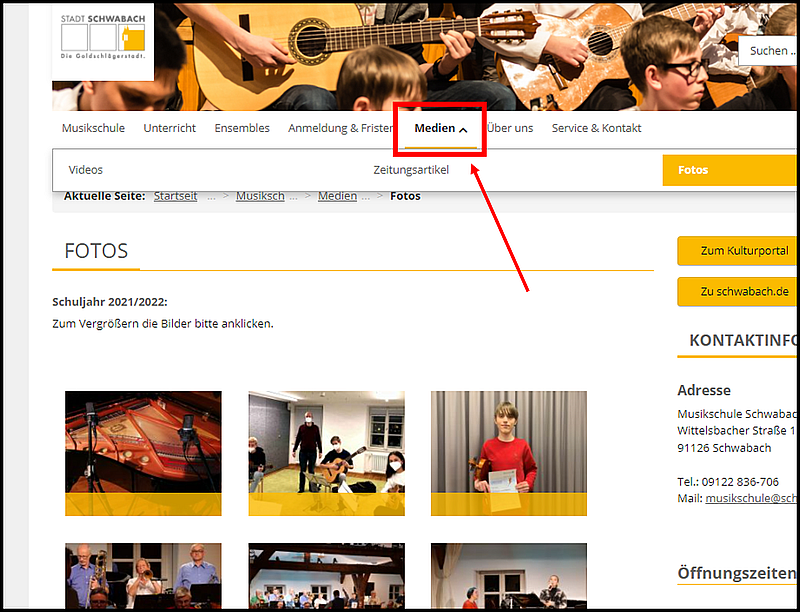
Task: Enlarge the boy in red sweater photo
Action: pyautogui.click(x=508, y=452)
